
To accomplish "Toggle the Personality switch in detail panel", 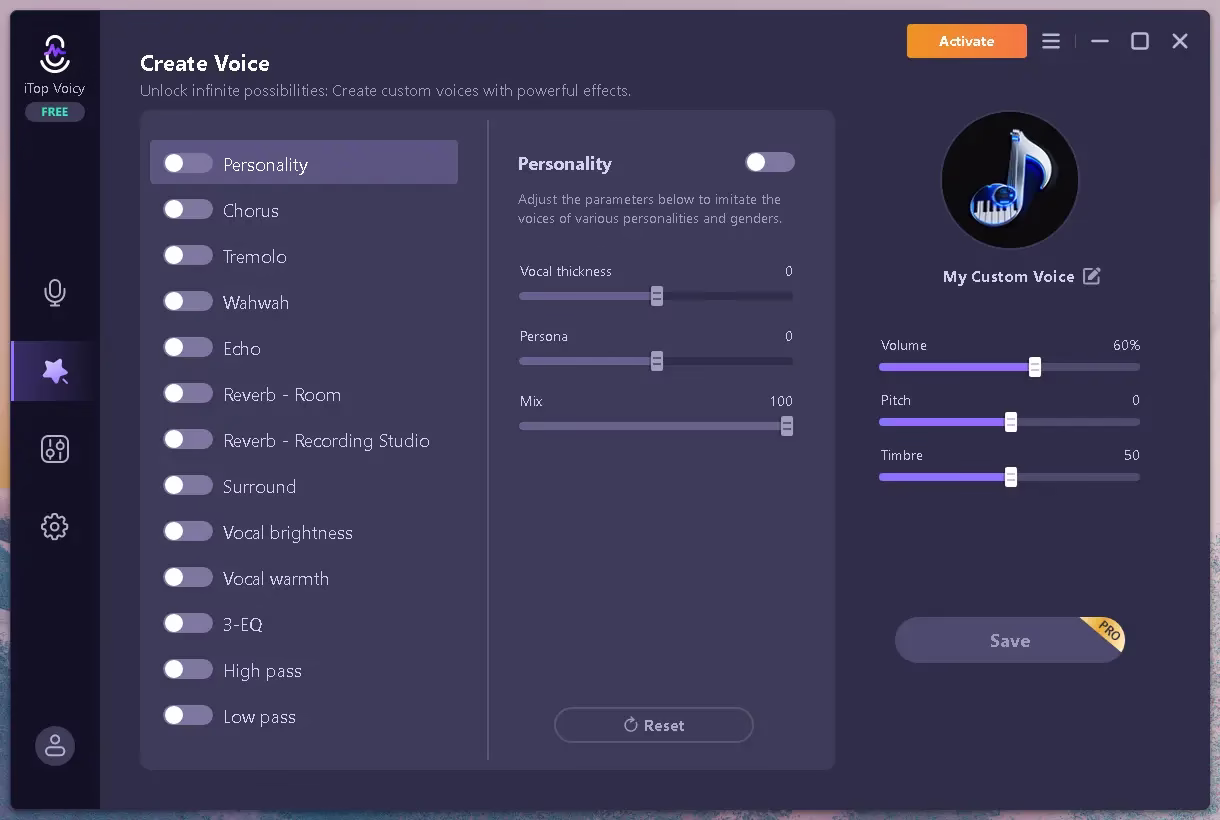I will click(769, 163).
